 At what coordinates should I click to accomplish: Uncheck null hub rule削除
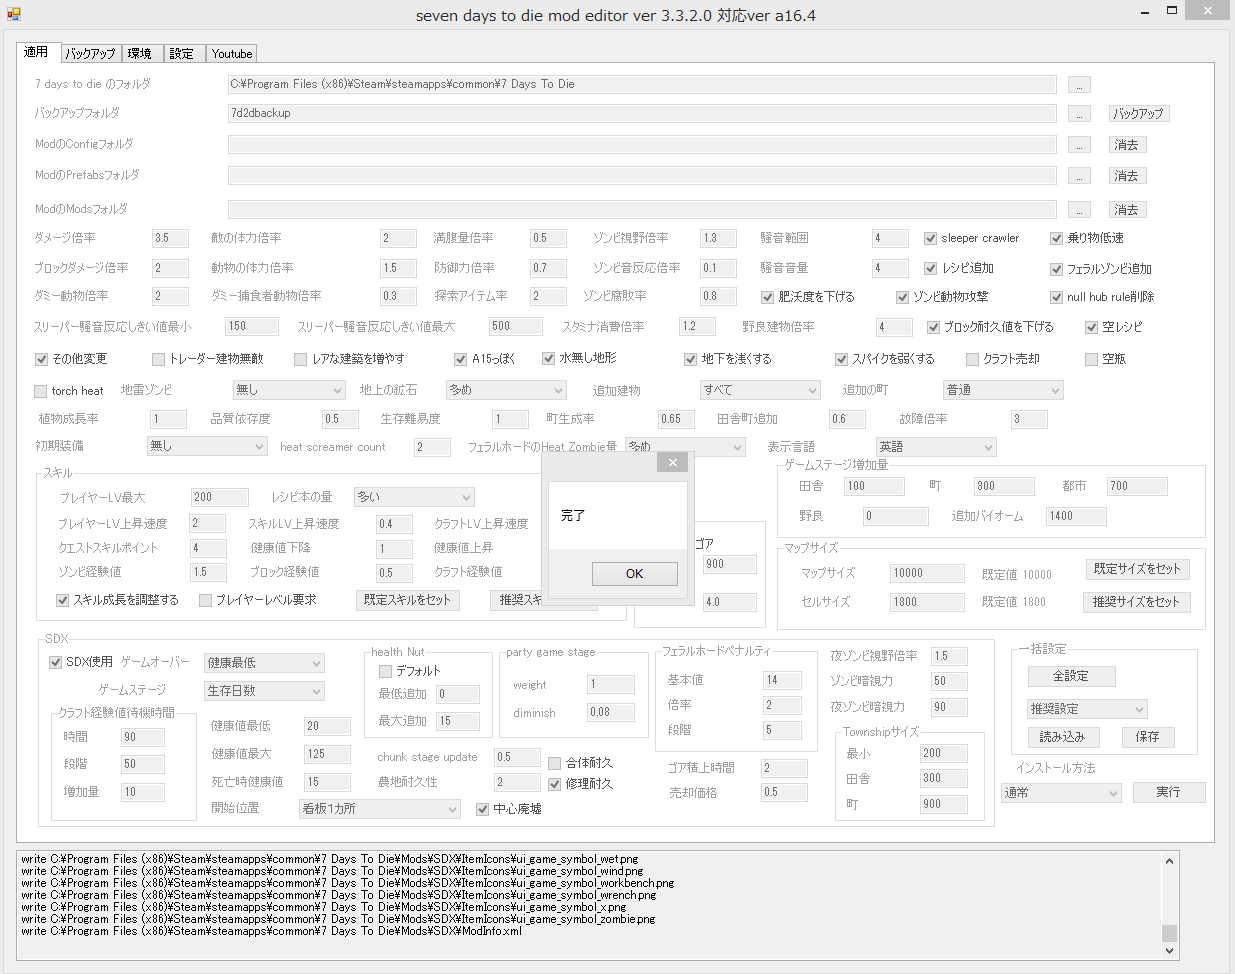point(1056,297)
